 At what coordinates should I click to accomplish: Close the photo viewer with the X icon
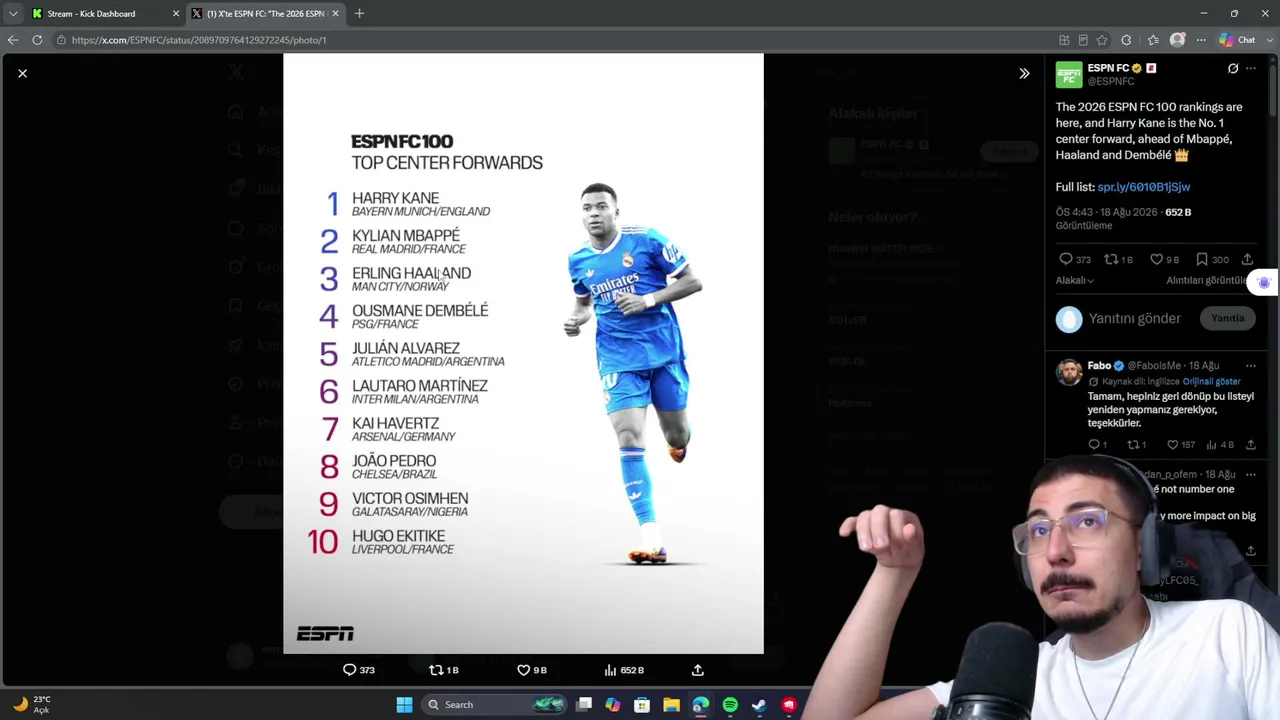[22, 73]
